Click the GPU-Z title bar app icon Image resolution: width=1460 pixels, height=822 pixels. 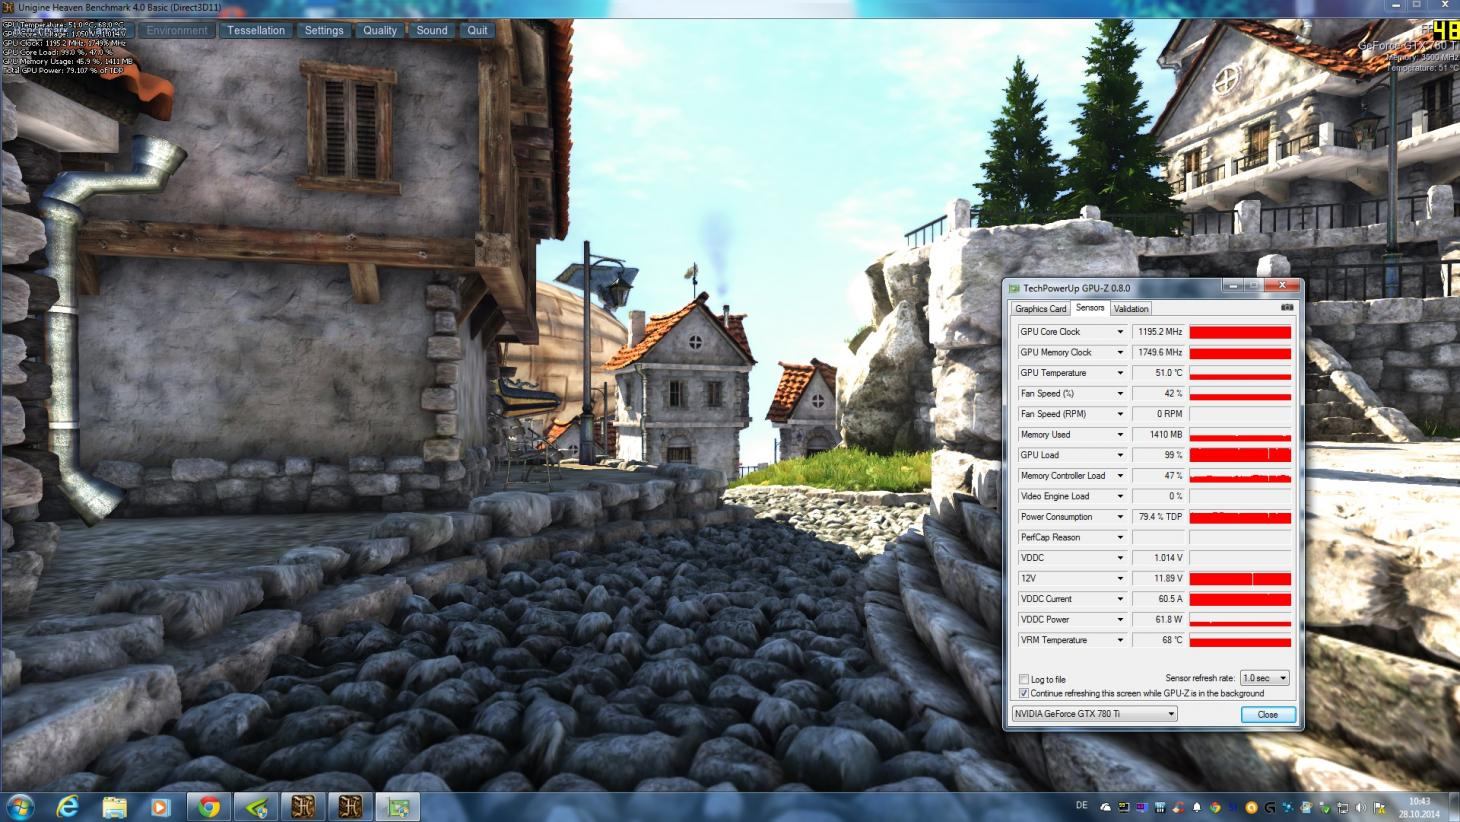pos(1014,288)
